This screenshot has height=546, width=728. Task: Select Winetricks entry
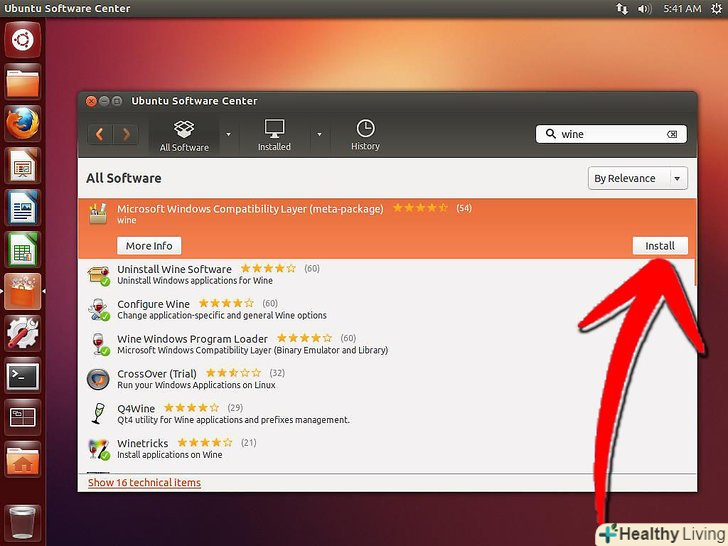pyautogui.click(x=387, y=449)
